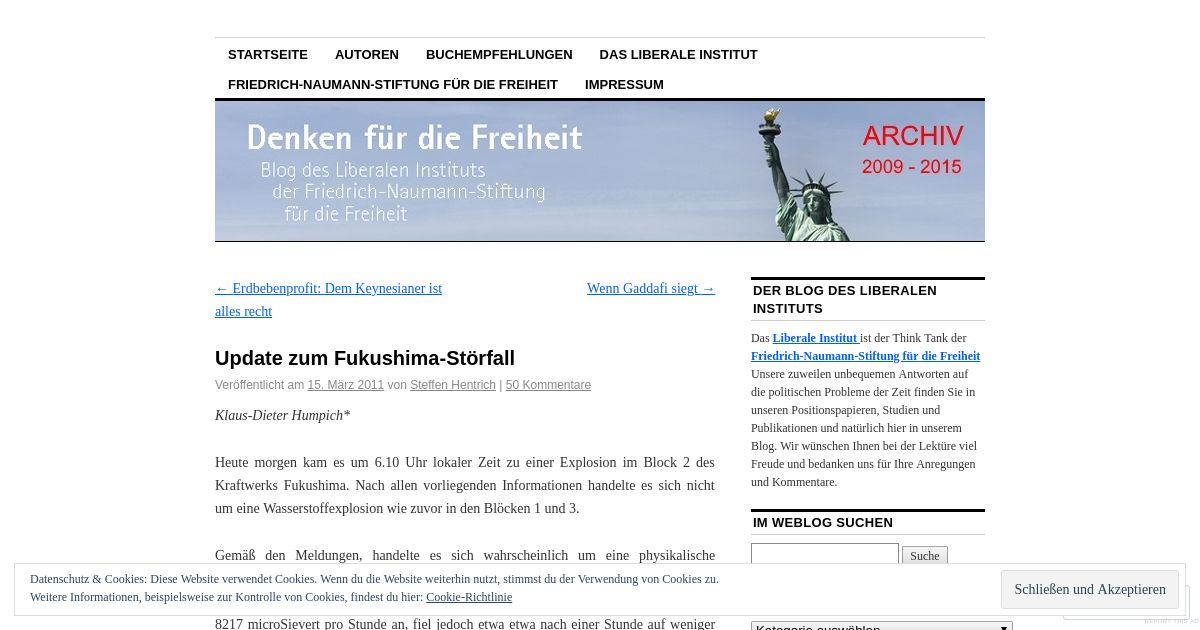Click the byline Klaus-Dieter Humpich*
Viewport: 1200px width, 630px height.
(283, 415)
